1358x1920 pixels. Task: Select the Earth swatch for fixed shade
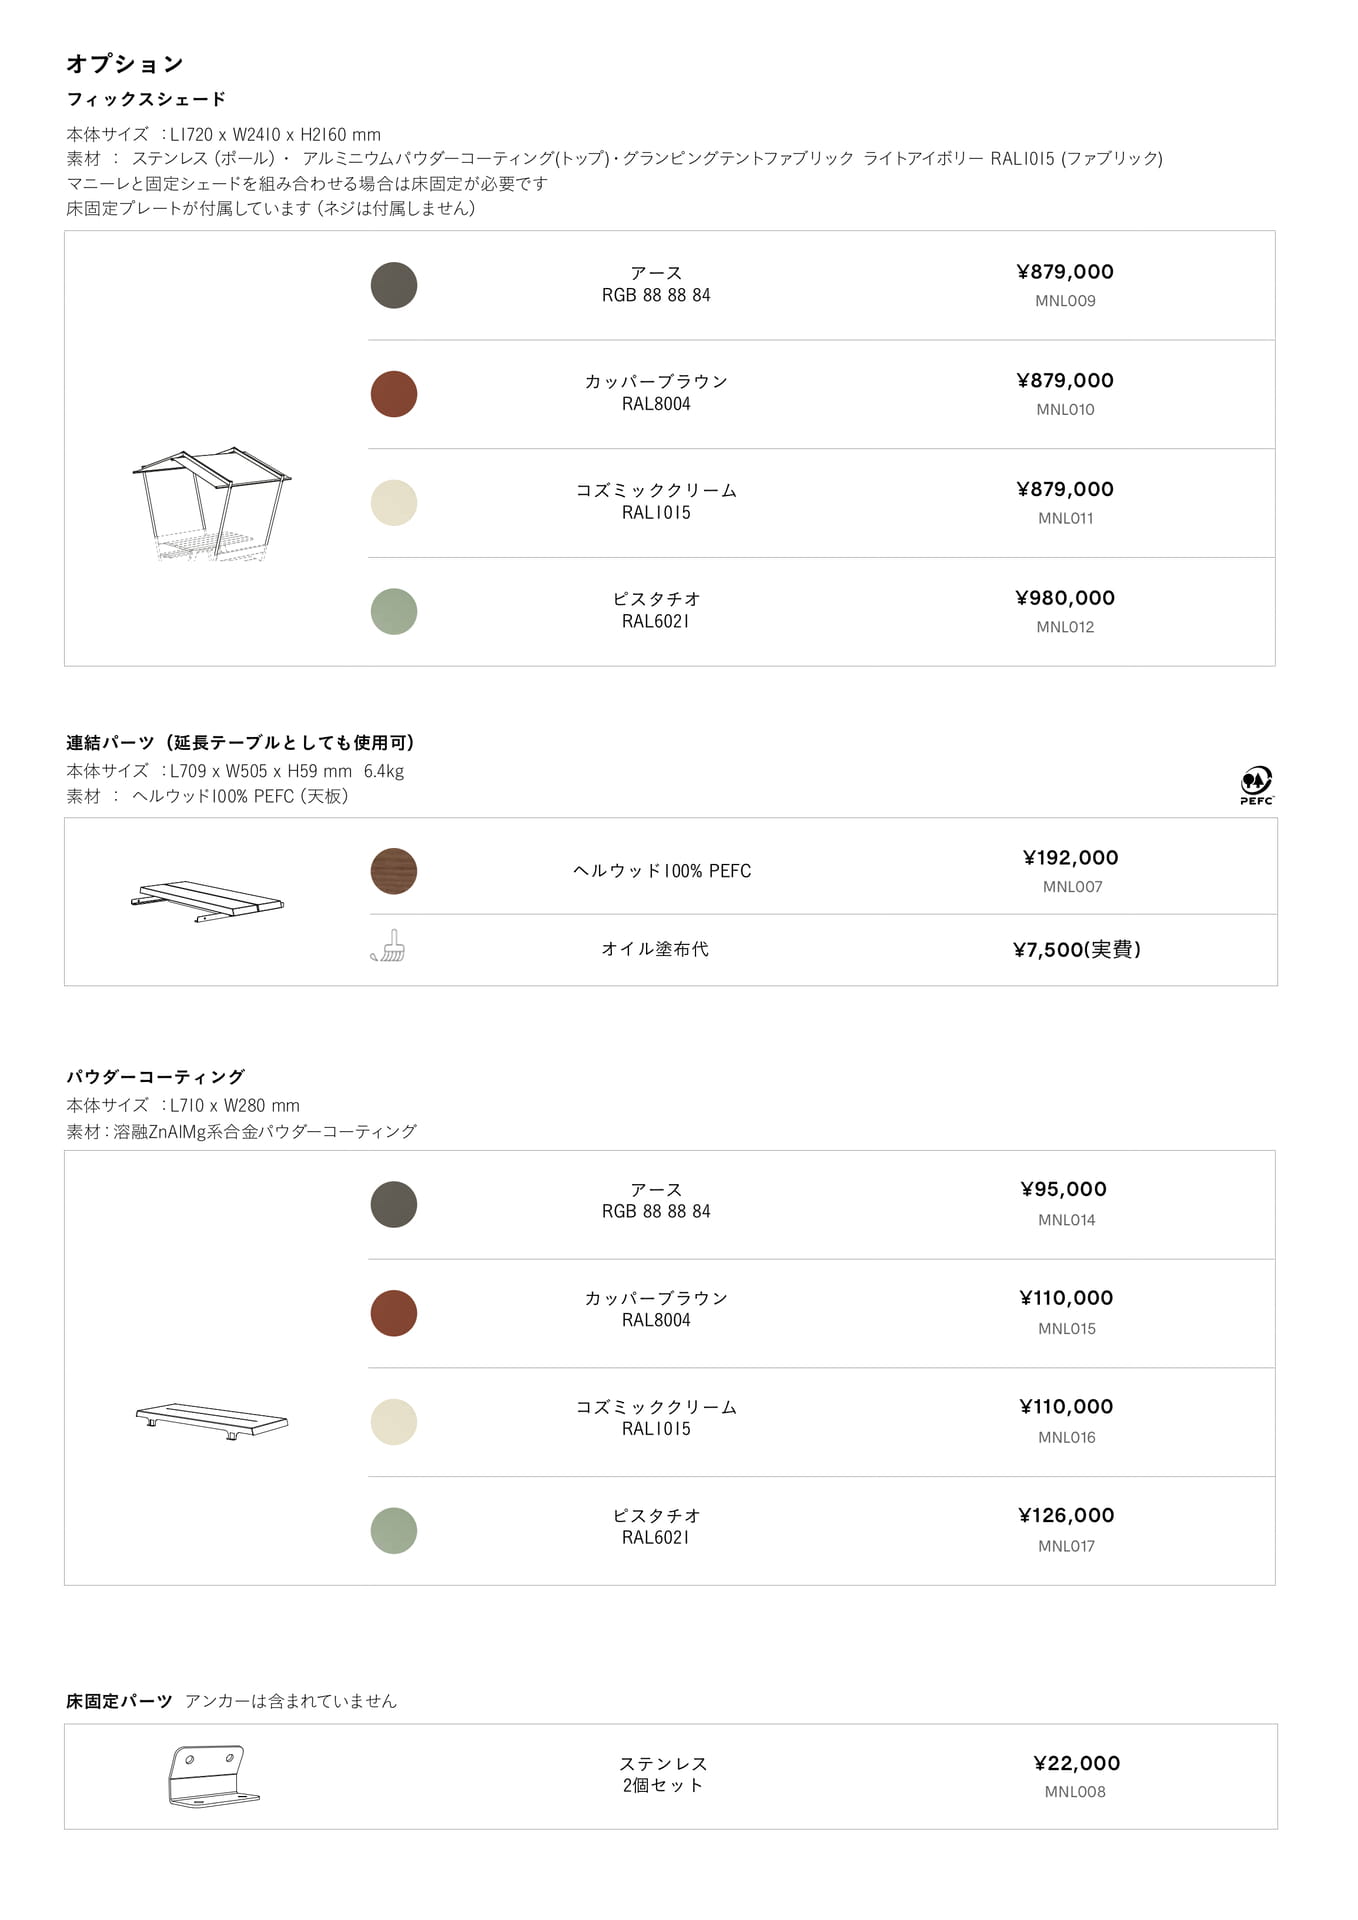tap(394, 285)
